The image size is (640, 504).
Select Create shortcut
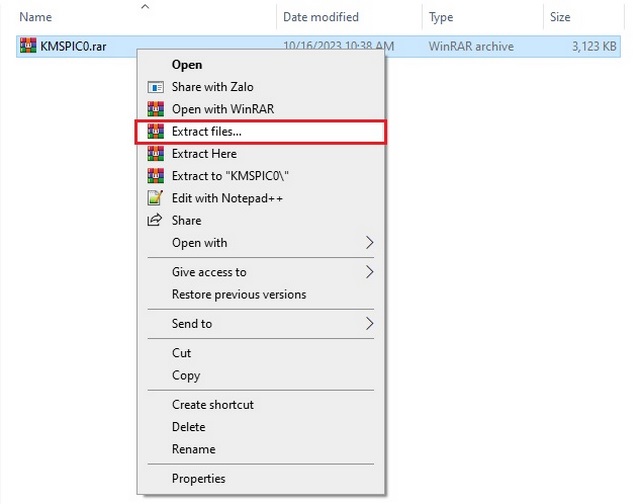point(213,405)
